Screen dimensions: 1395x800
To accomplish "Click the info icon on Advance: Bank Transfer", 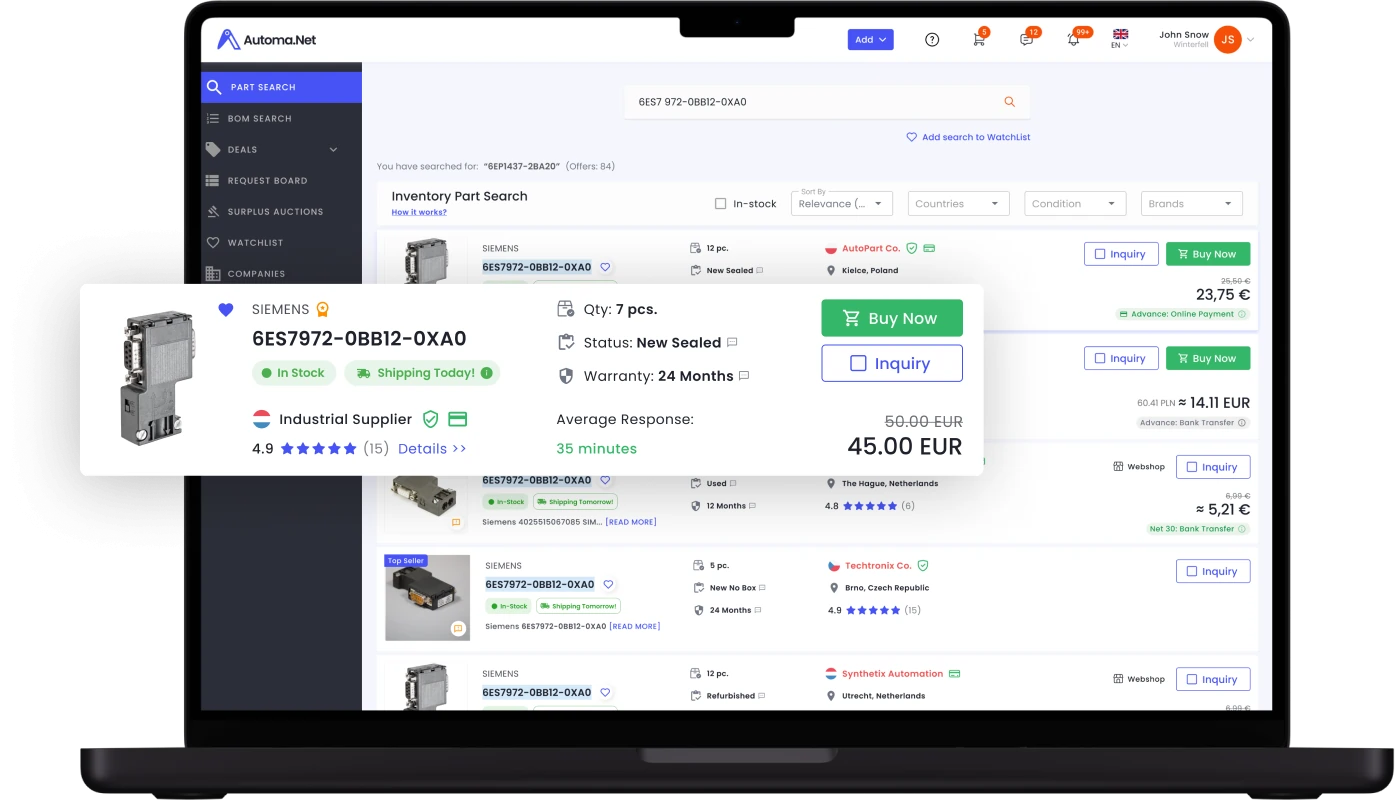I will click(1243, 423).
